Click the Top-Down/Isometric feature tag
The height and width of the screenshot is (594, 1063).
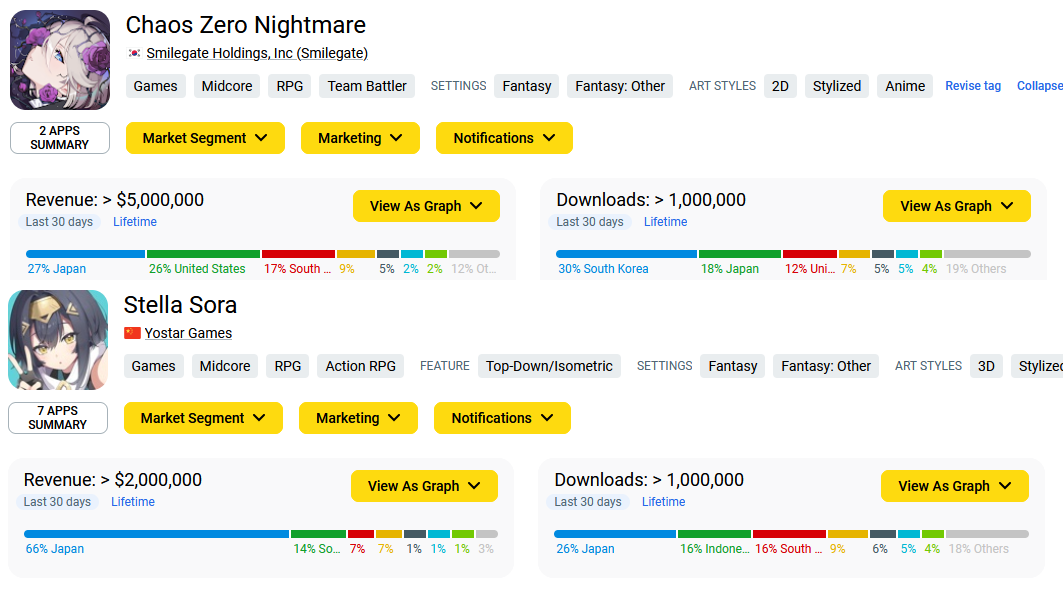[549, 366]
